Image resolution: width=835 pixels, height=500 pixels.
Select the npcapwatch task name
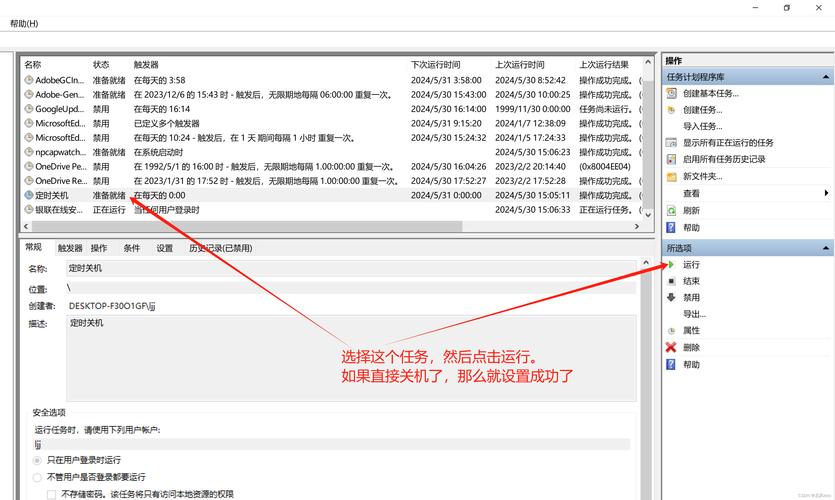coord(60,152)
